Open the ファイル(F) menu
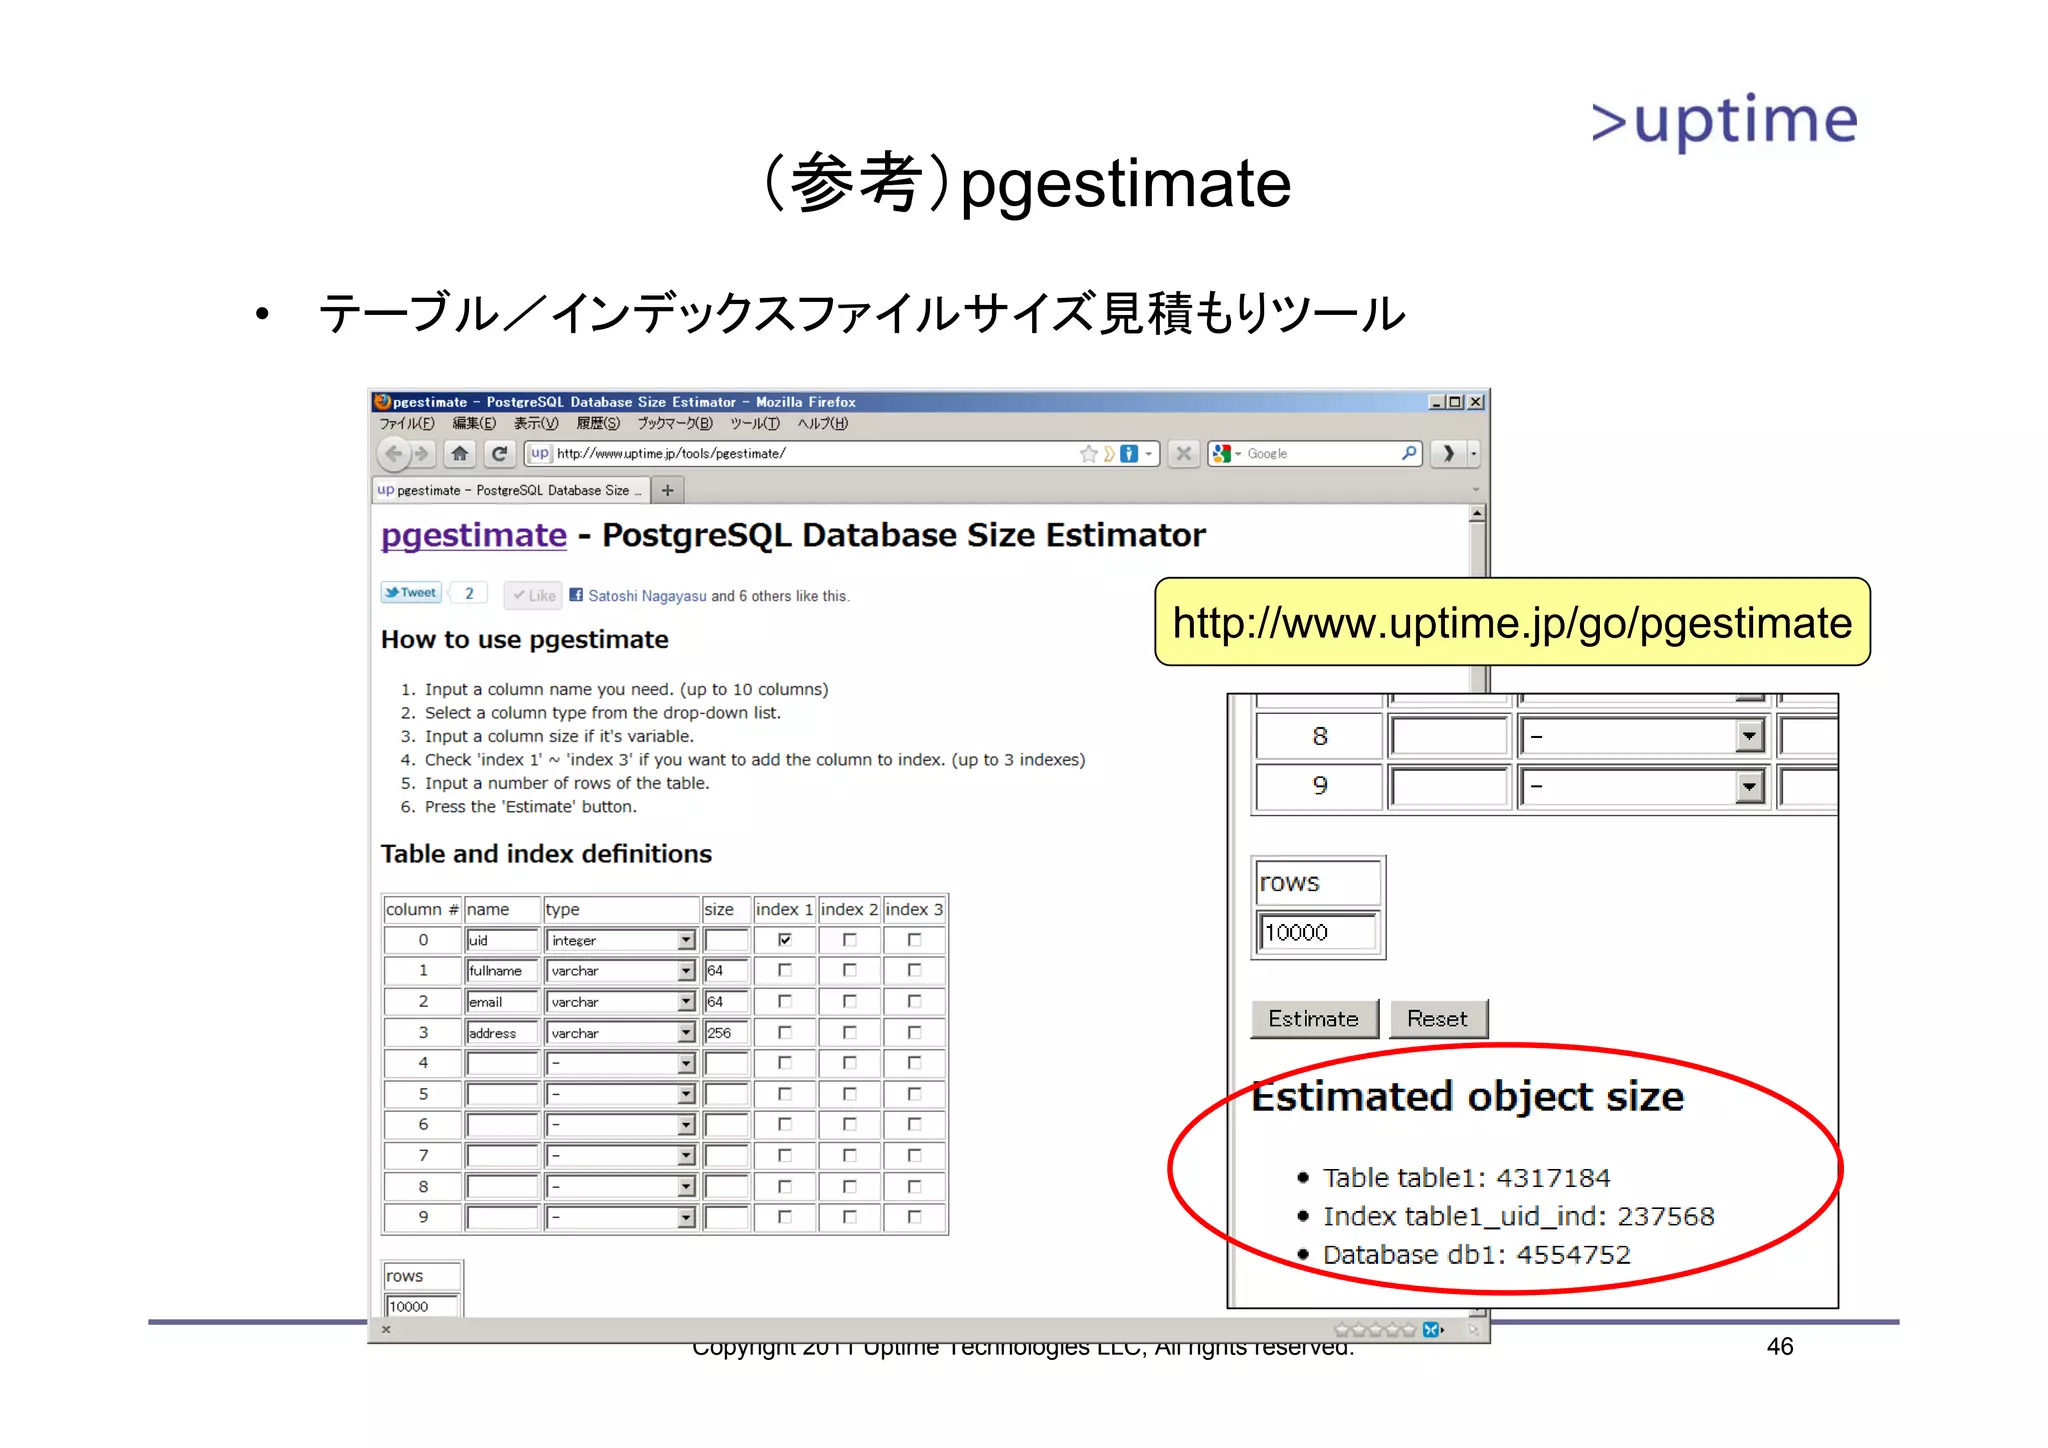 tap(407, 424)
